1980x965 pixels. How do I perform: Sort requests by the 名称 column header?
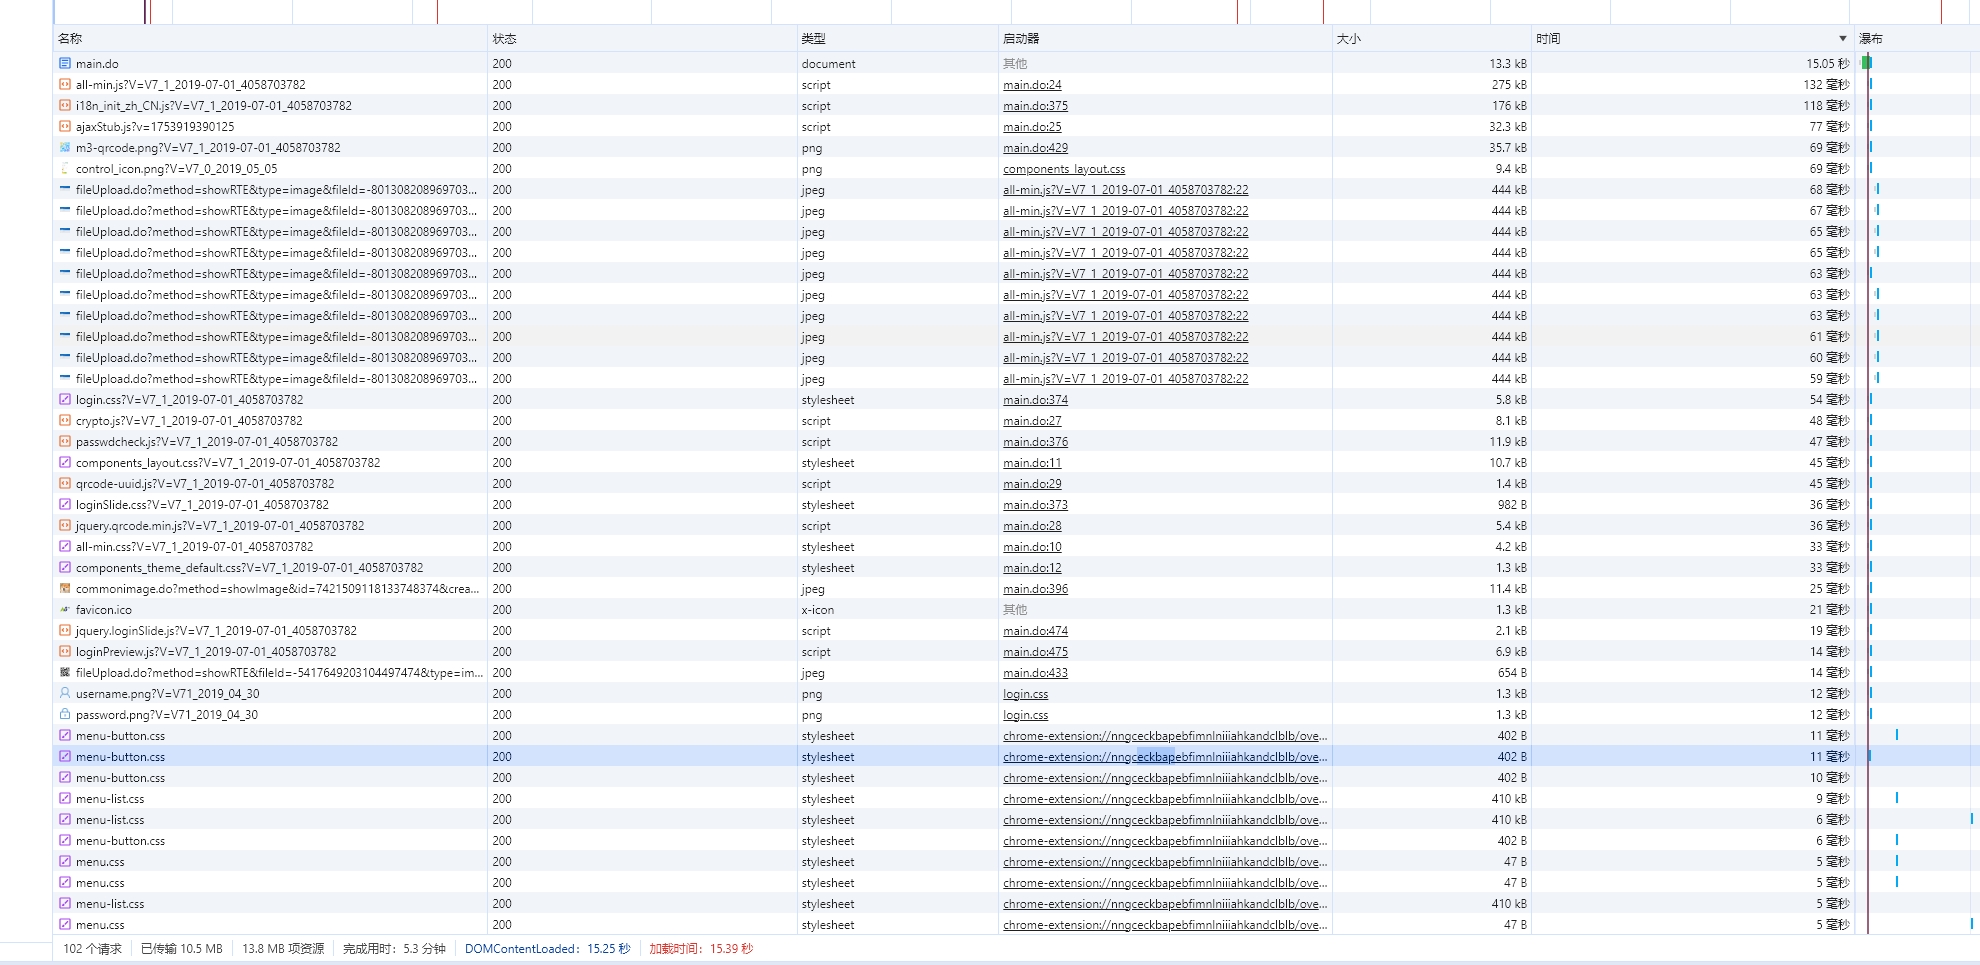pyautogui.click(x=270, y=38)
